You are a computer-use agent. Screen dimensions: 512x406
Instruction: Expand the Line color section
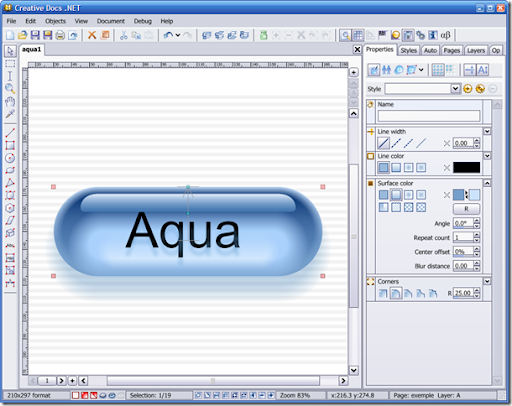point(487,156)
